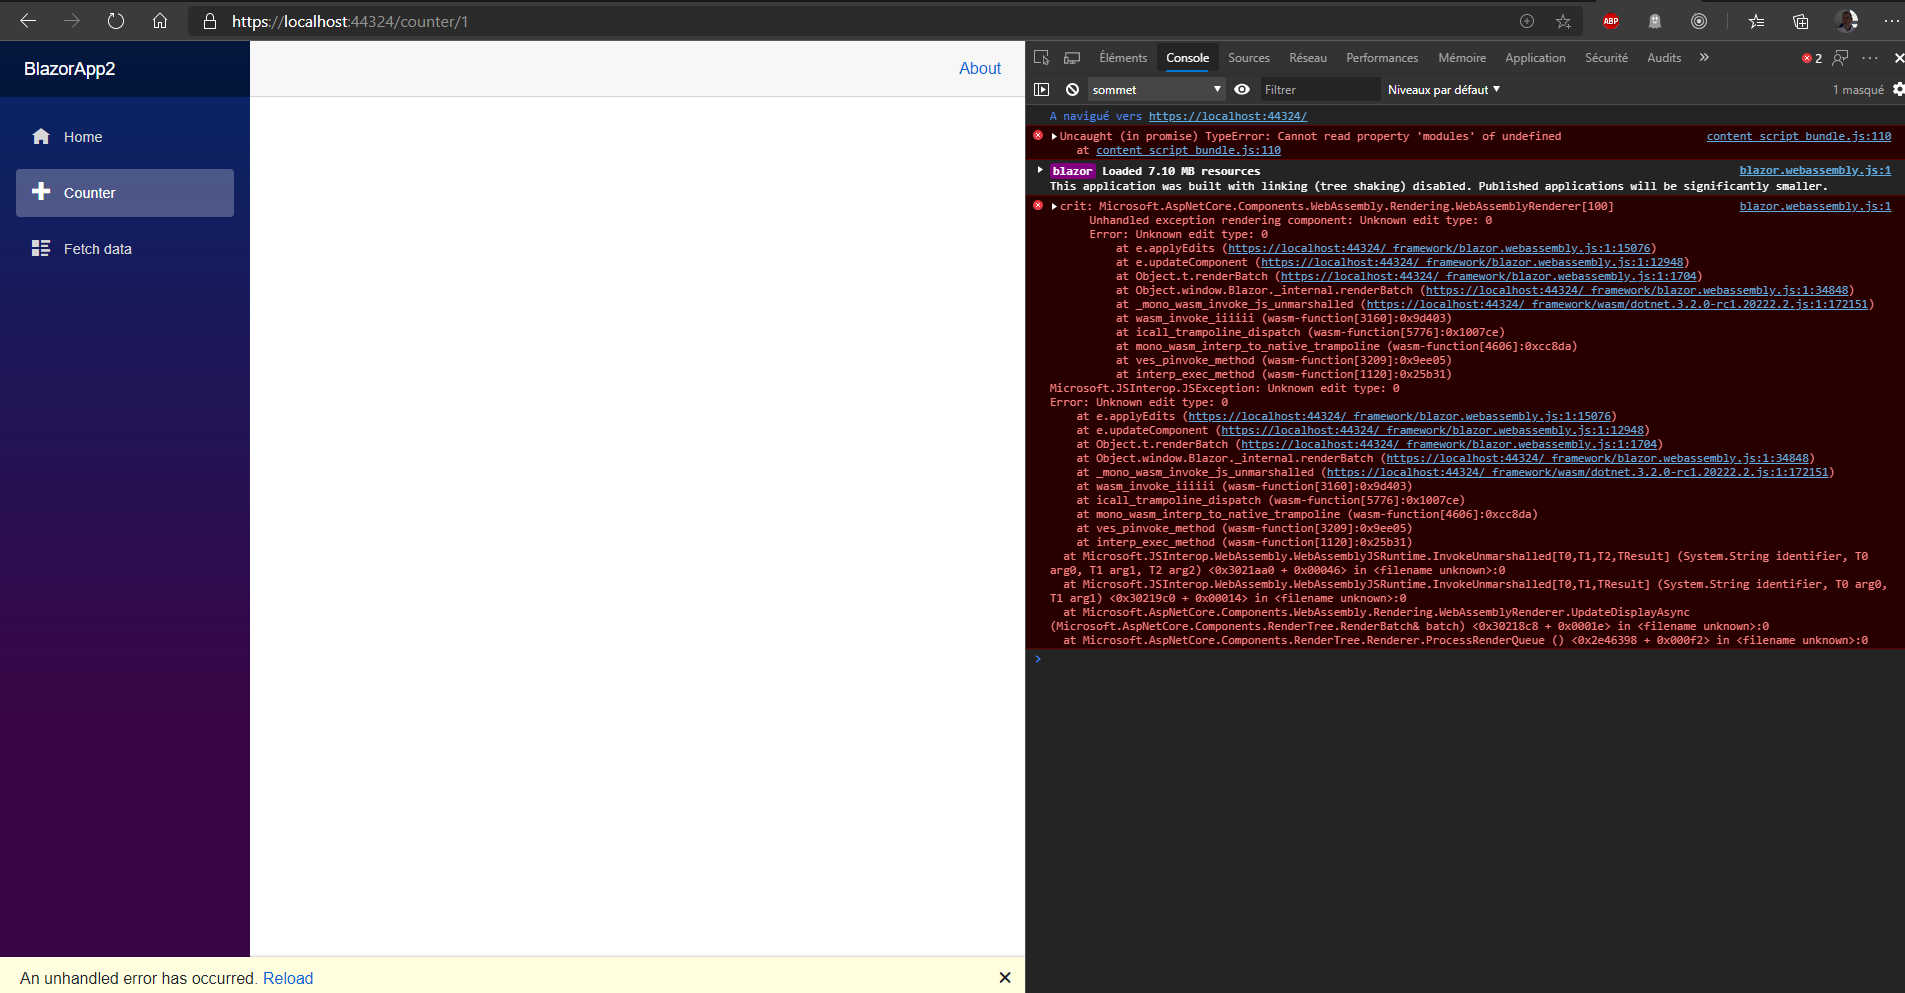This screenshot has height=993, width=1905.
Task: Open the Mémoire tab
Action: click(1462, 58)
